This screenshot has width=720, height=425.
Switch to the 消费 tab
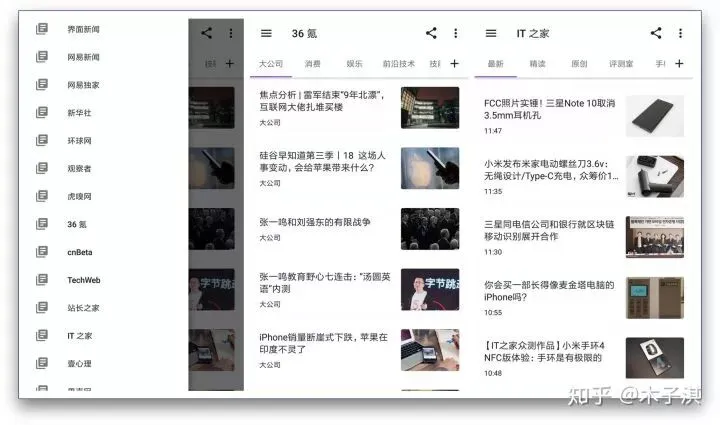313,64
